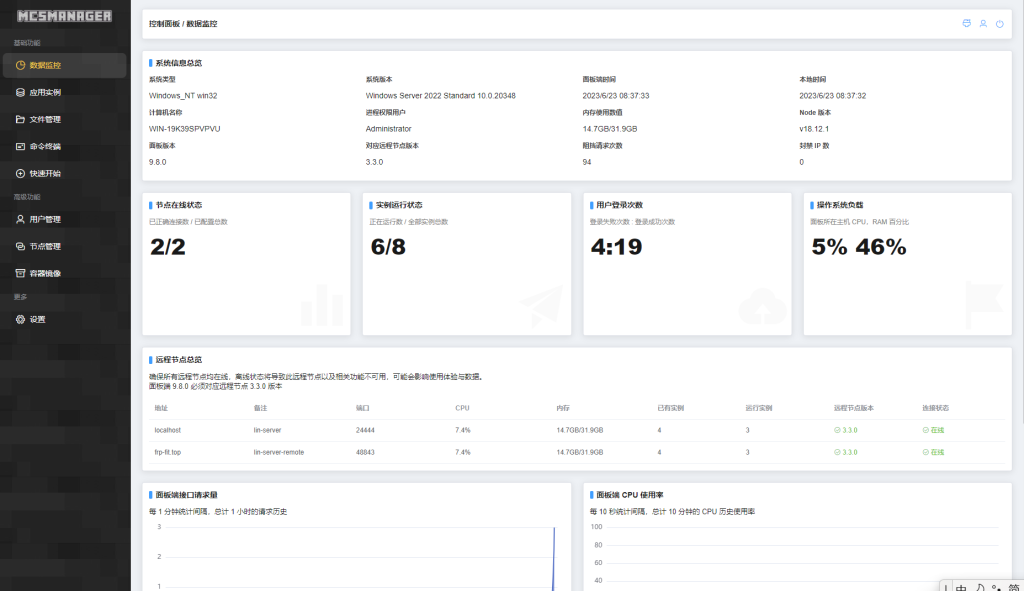This screenshot has height=591, width=1024.
Task: Toggle the 中 Chinese input mode indicator
Action: point(961,587)
